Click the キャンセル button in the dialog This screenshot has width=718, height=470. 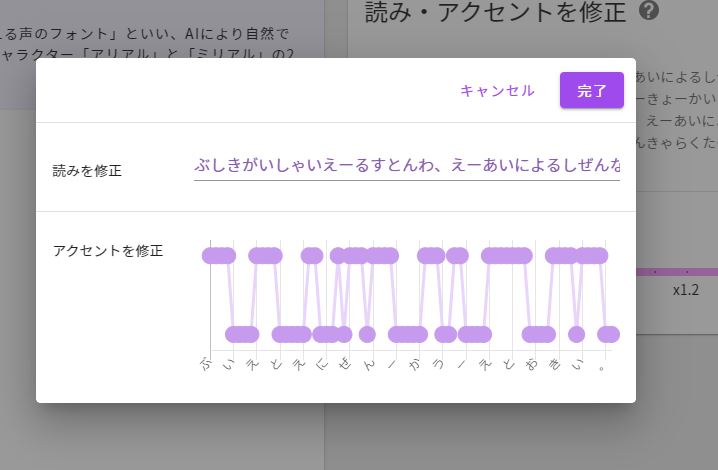click(497, 91)
